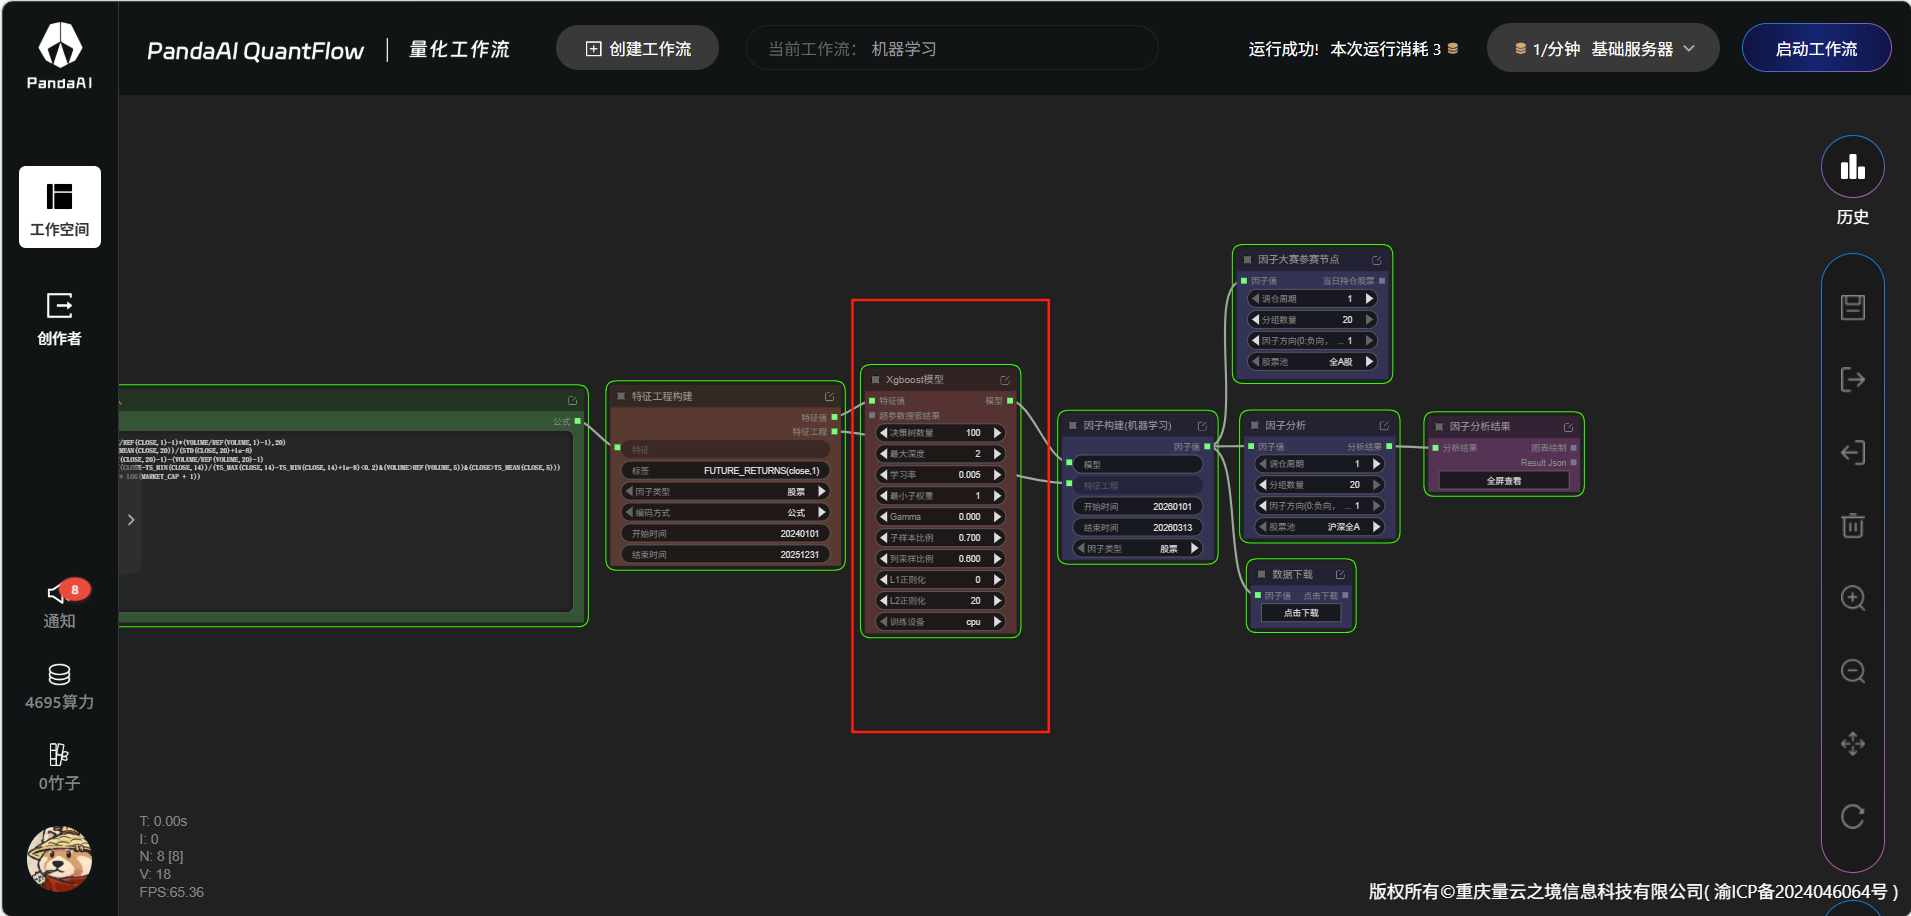The image size is (1911, 916).
Task: Click the 标签 FUTURE_RETURNS(close,1) field
Action: pos(725,470)
